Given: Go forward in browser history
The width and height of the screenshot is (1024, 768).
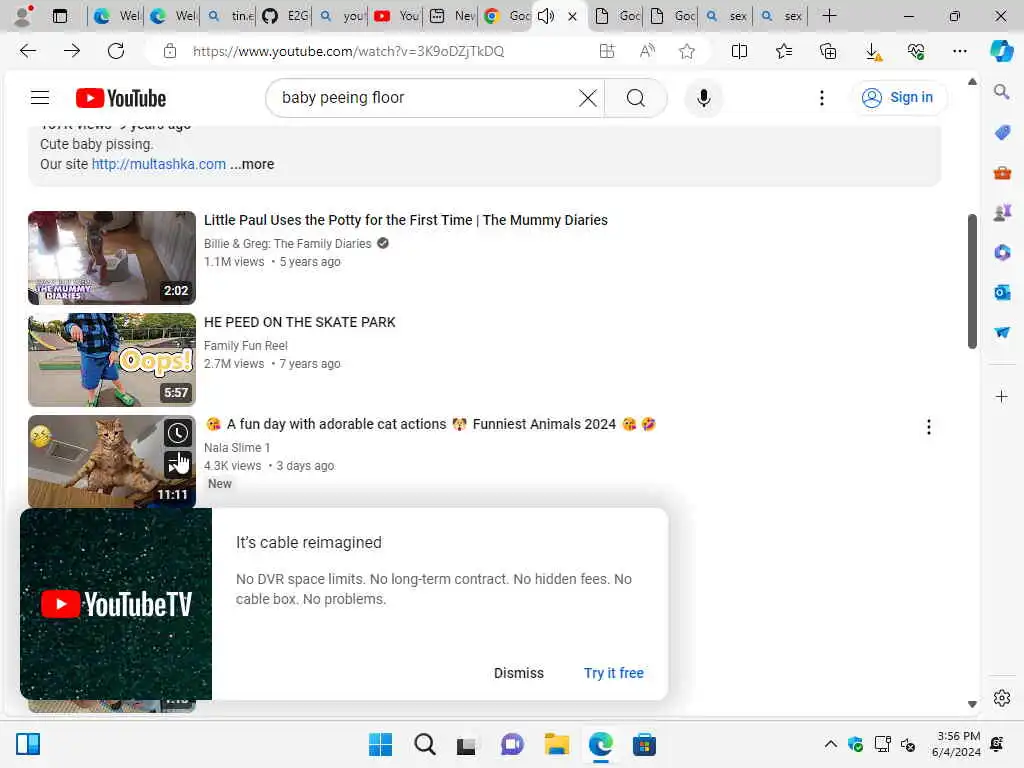Looking at the screenshot, I should 72,51.
